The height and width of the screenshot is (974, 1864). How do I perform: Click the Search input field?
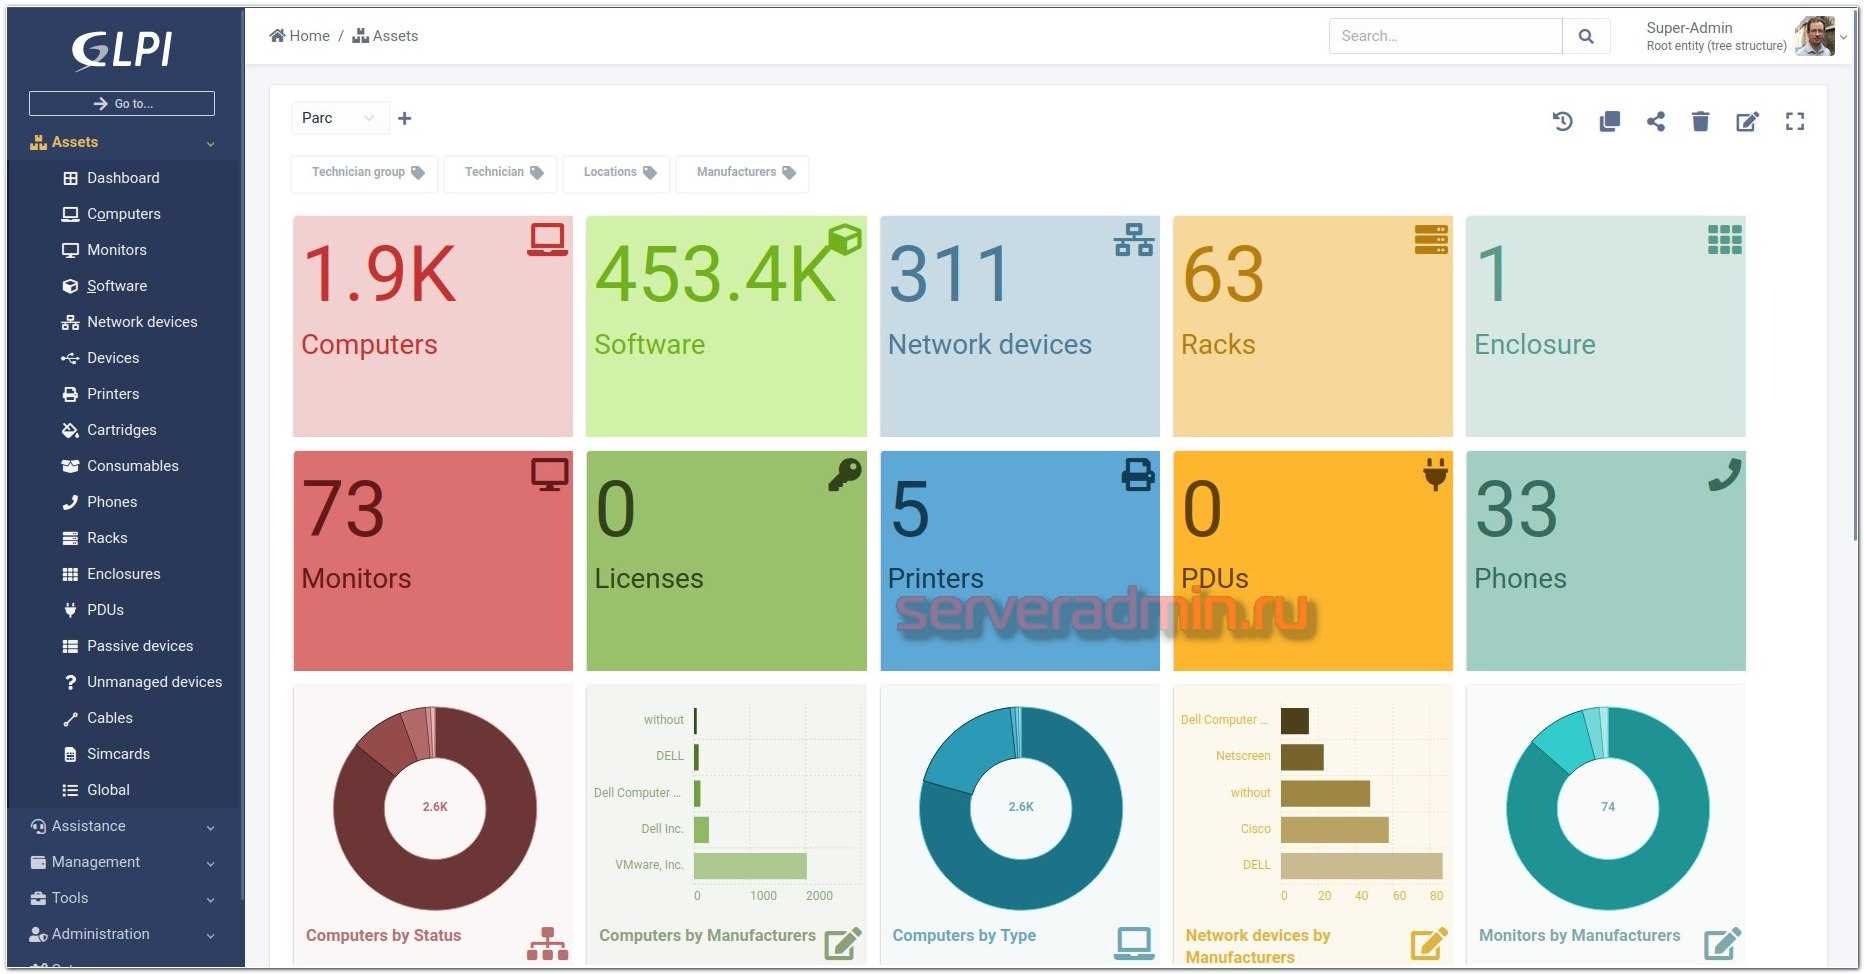[x=1445, y=36]
